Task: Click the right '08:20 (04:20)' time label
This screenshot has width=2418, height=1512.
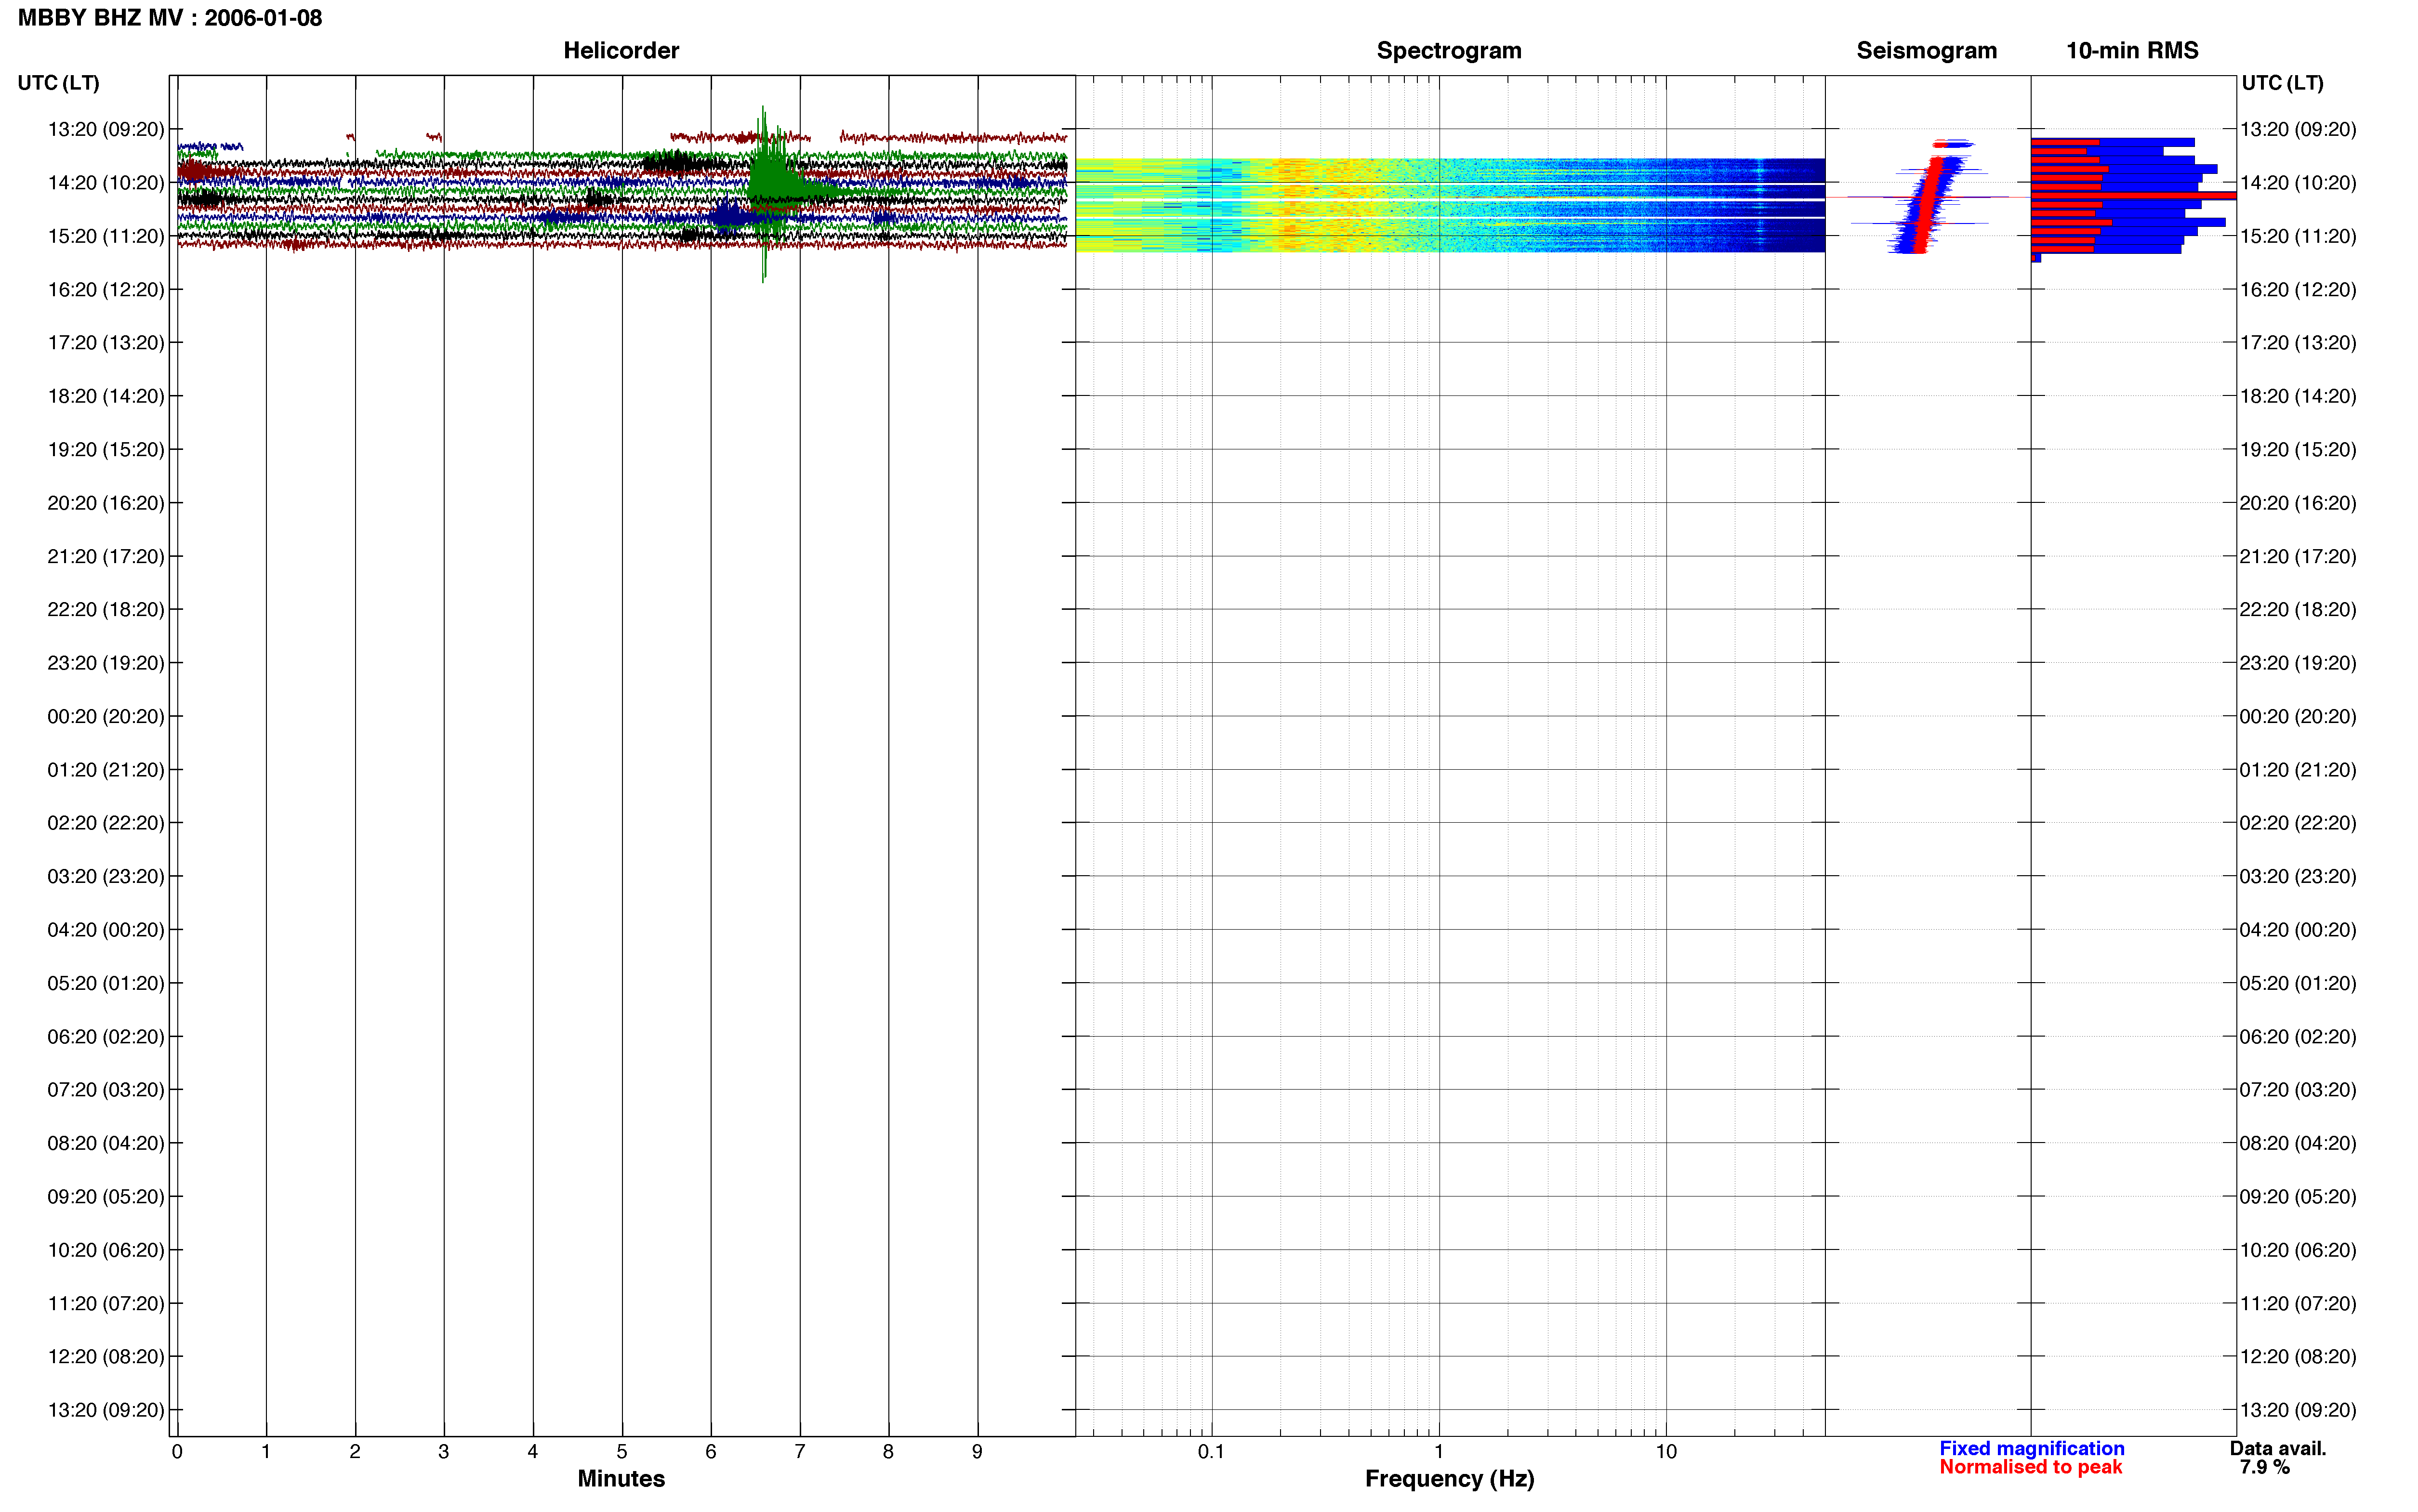Action: (x=2298, y=1143)
